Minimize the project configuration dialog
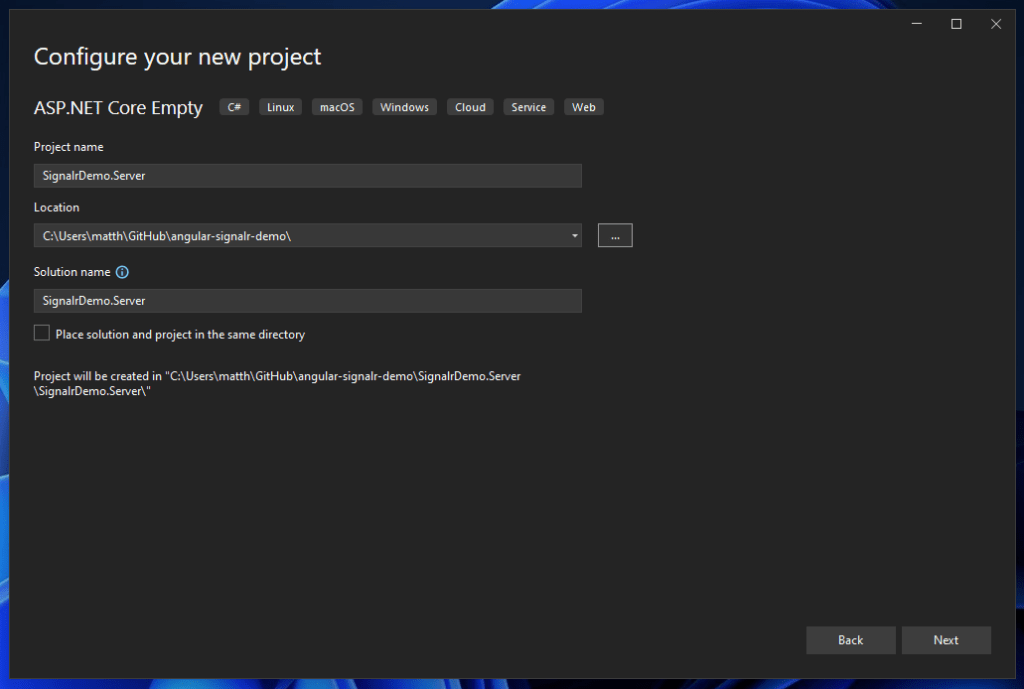This screenshot has width=1024, height=689. pyautogui.click(x=917, y=24)
